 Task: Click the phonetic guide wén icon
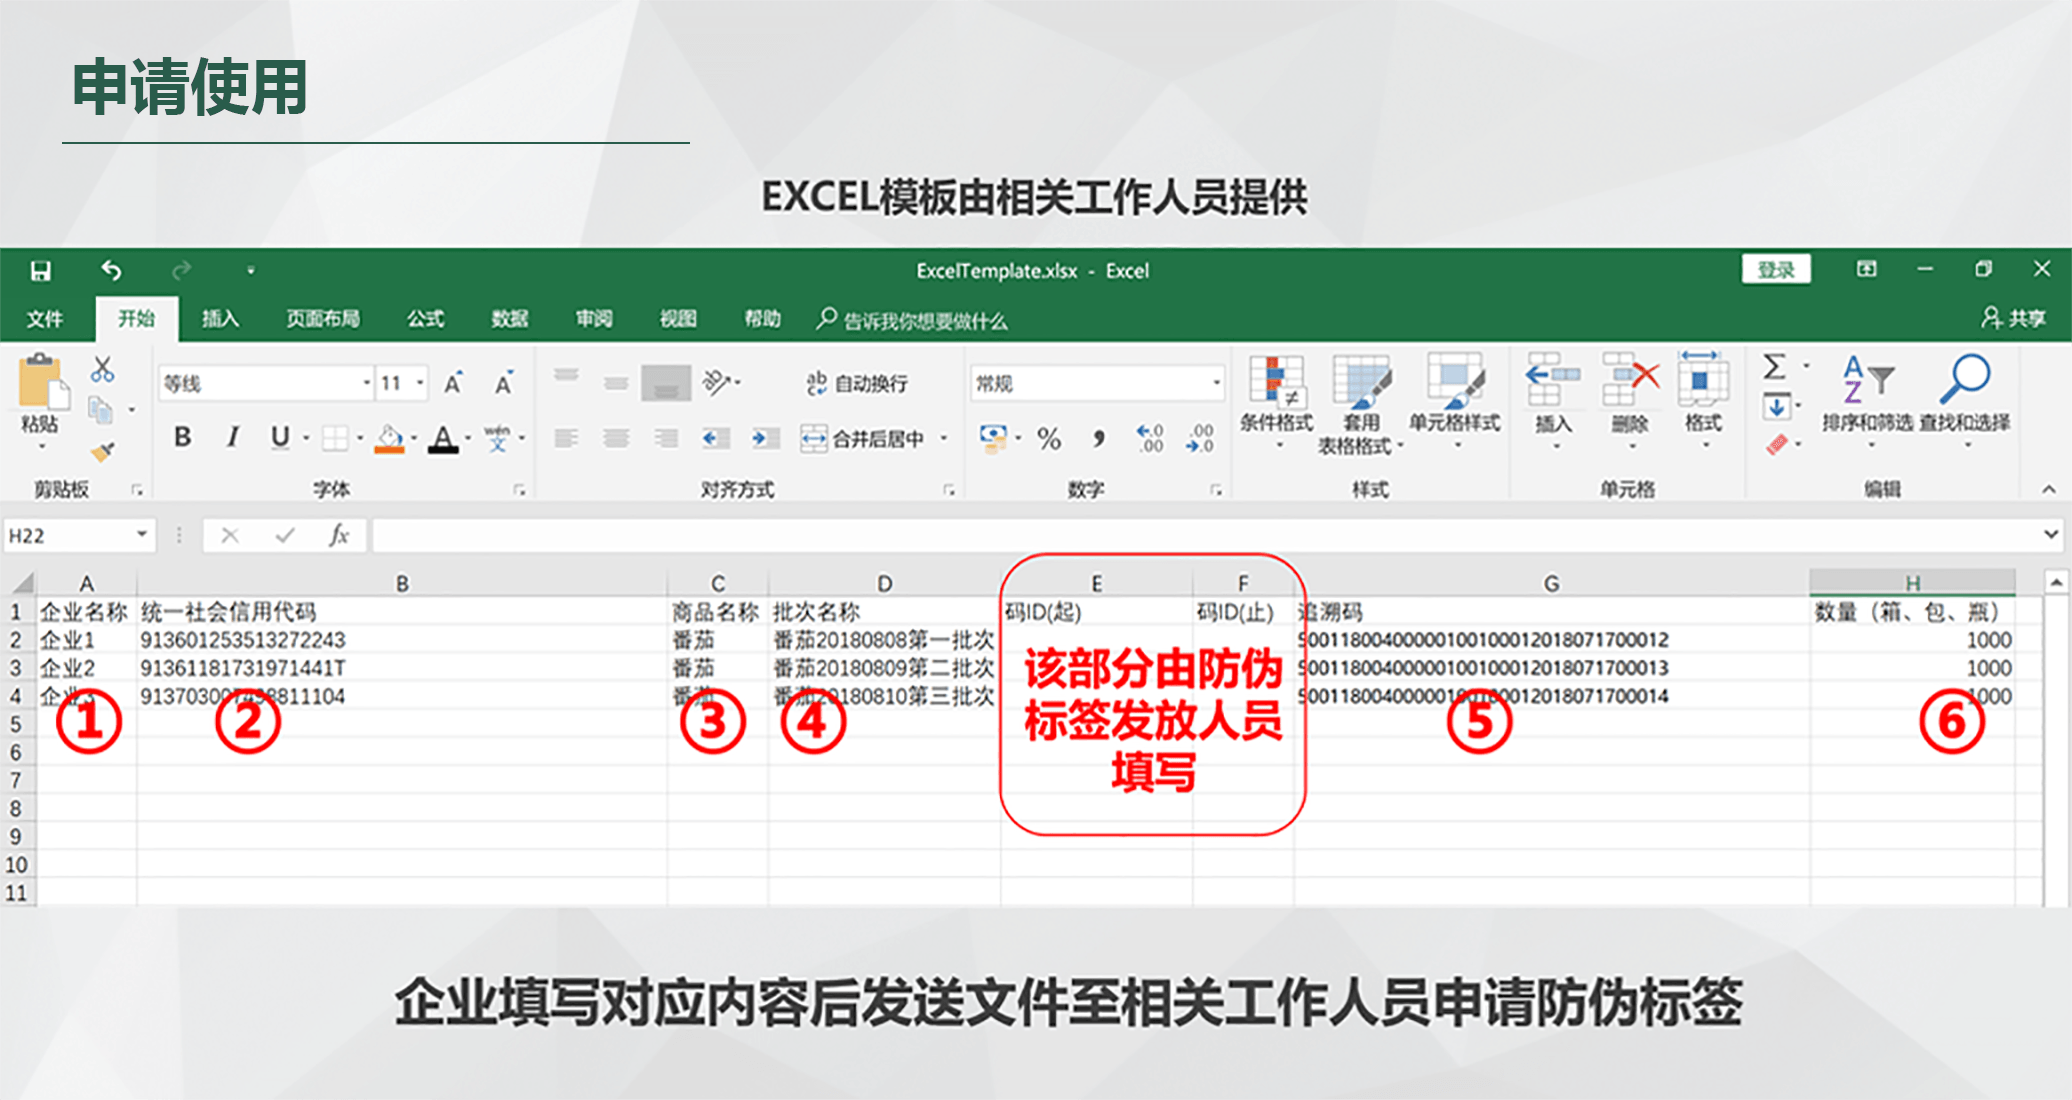[x=497, y=438]
